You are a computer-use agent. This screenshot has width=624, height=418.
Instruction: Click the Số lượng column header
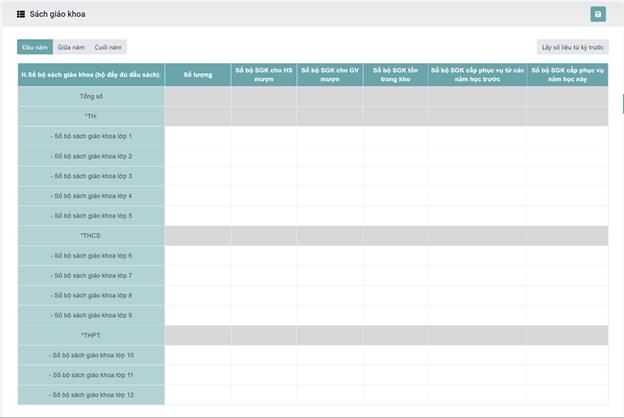pos(197,75)
